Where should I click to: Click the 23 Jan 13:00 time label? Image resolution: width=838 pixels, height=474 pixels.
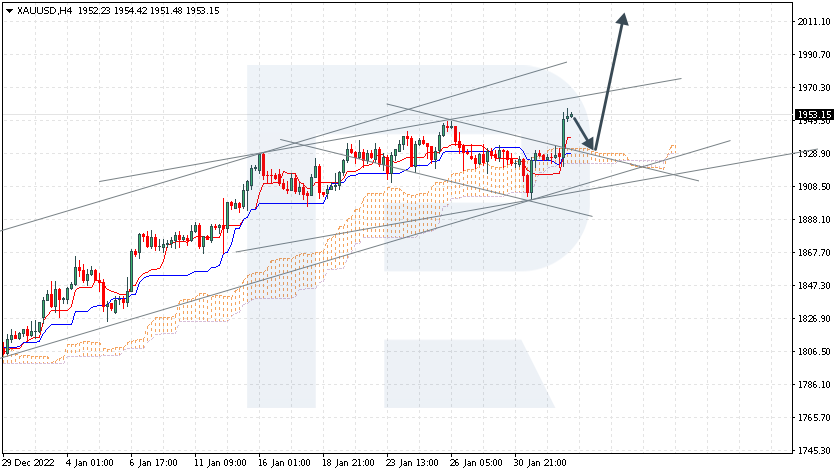412,464
